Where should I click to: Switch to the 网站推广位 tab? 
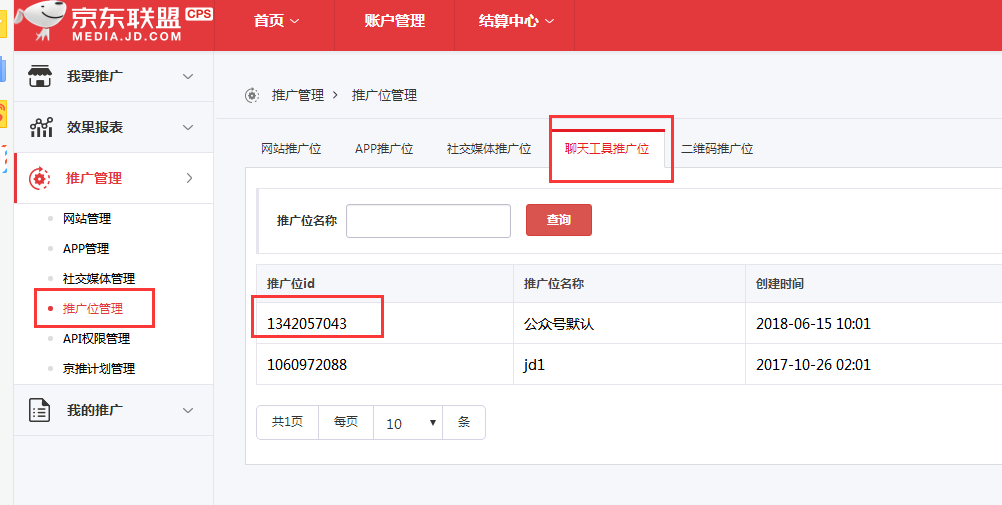(x=291, y=149)
